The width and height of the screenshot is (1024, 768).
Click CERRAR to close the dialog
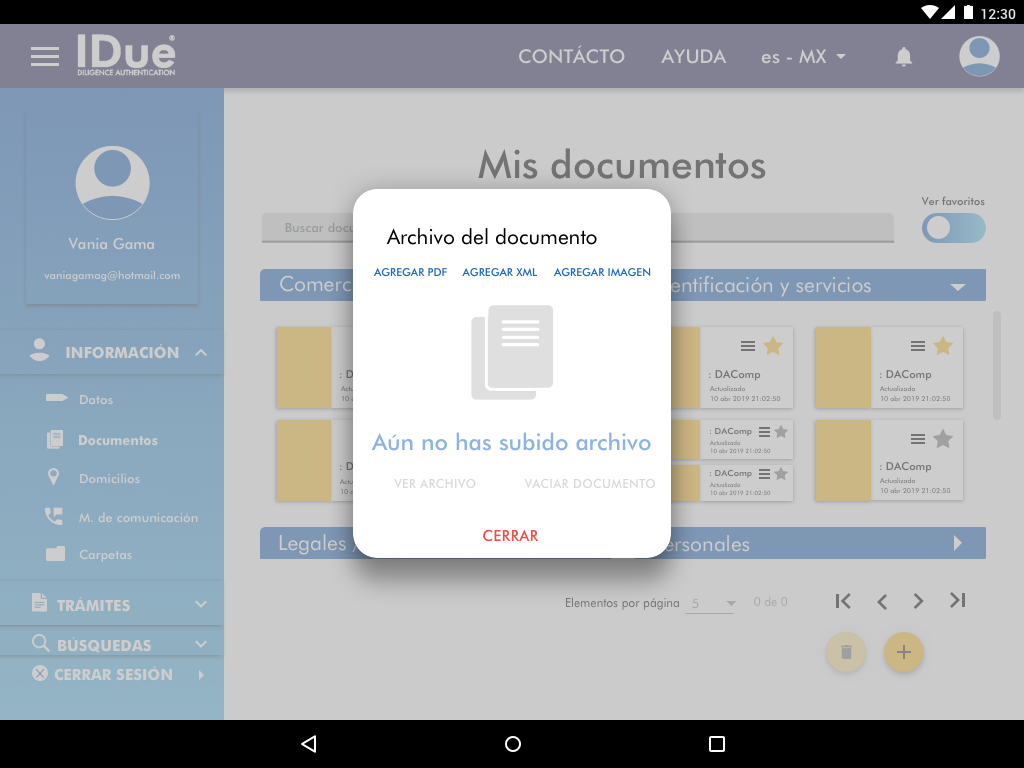tap(510, 536)
